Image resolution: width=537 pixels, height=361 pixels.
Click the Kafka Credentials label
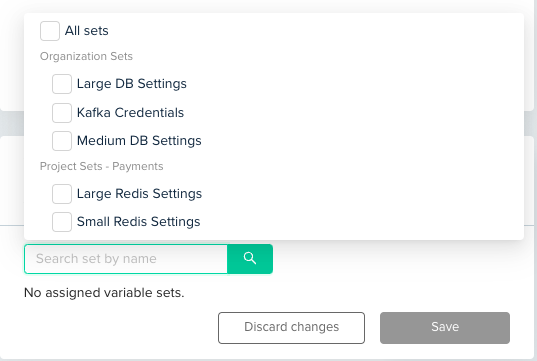(x=130, y=113)
